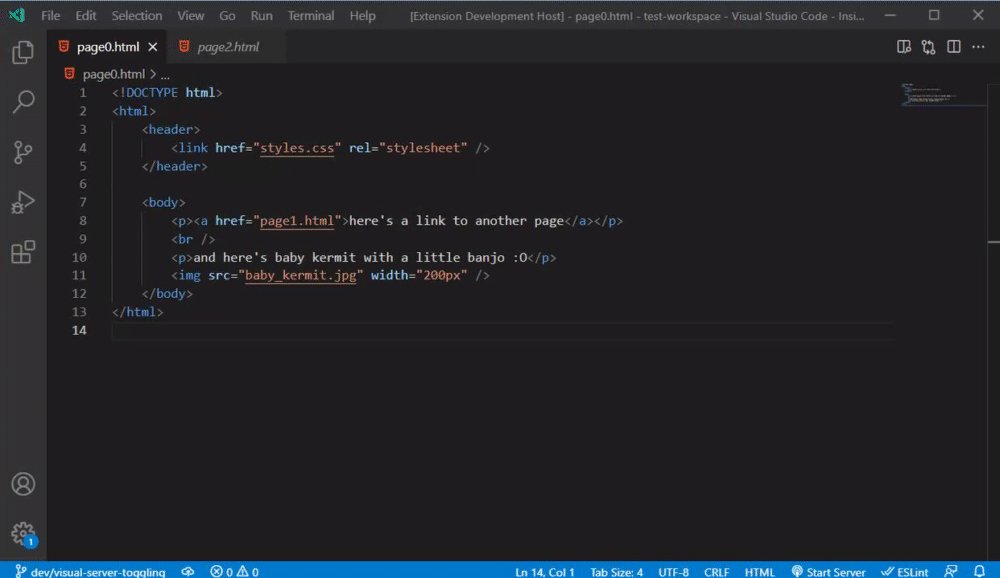Open the More Actions ellipsis menu

978,46
